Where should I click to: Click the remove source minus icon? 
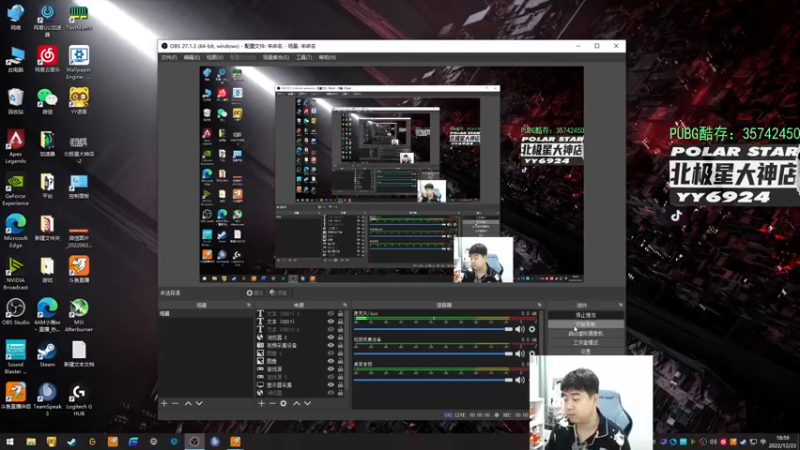pyautogui.click(x=272, y=404)
